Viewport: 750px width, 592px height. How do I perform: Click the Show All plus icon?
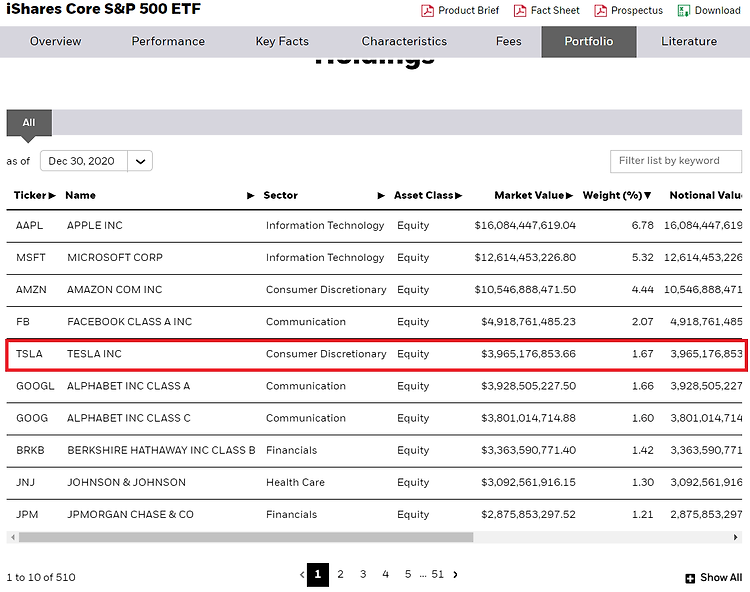click(x=690, y=578)
